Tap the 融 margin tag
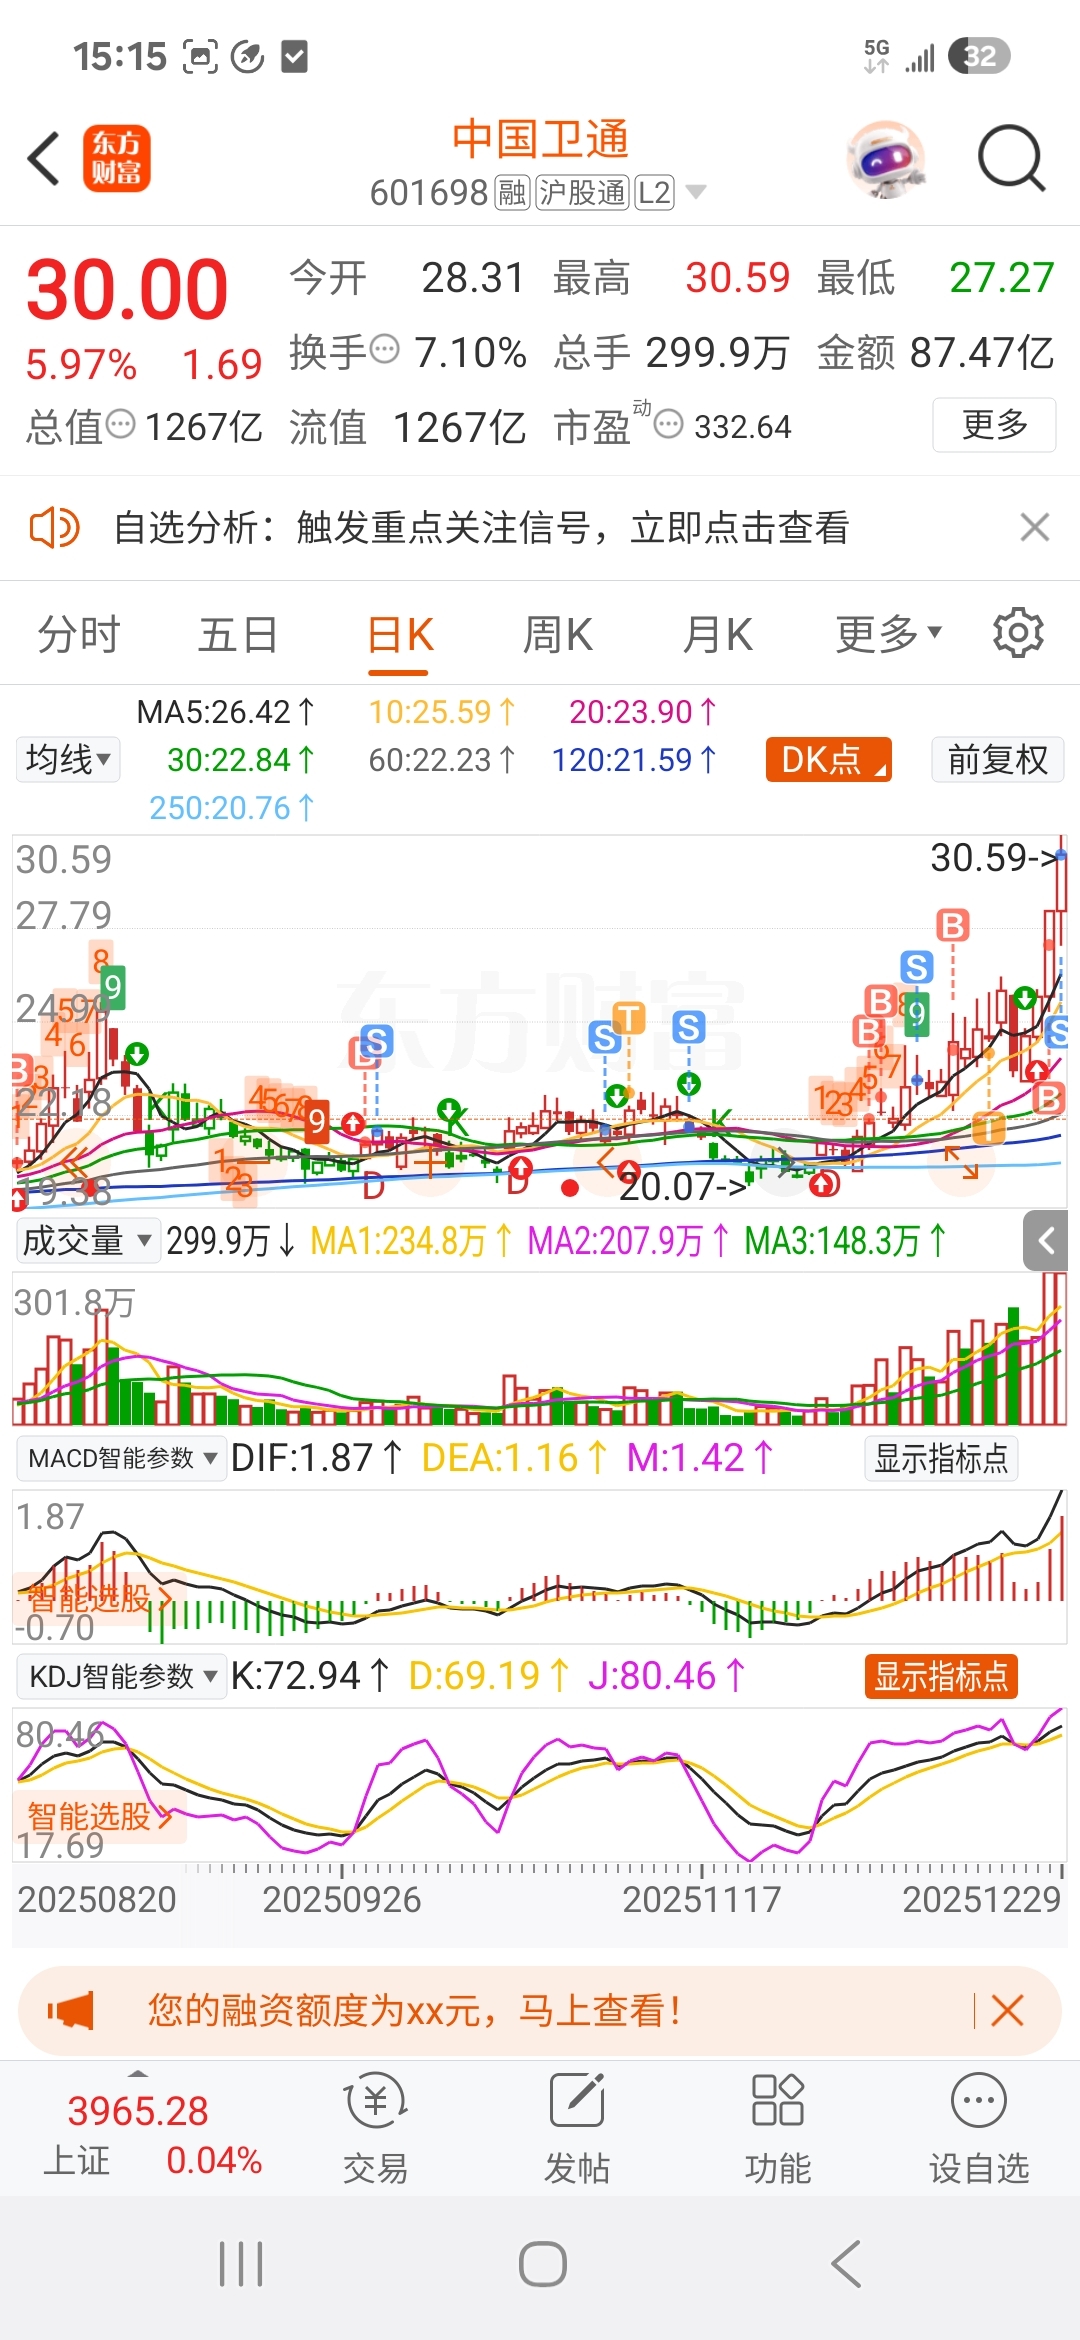1080x2340 pixels. coord(512,192)
